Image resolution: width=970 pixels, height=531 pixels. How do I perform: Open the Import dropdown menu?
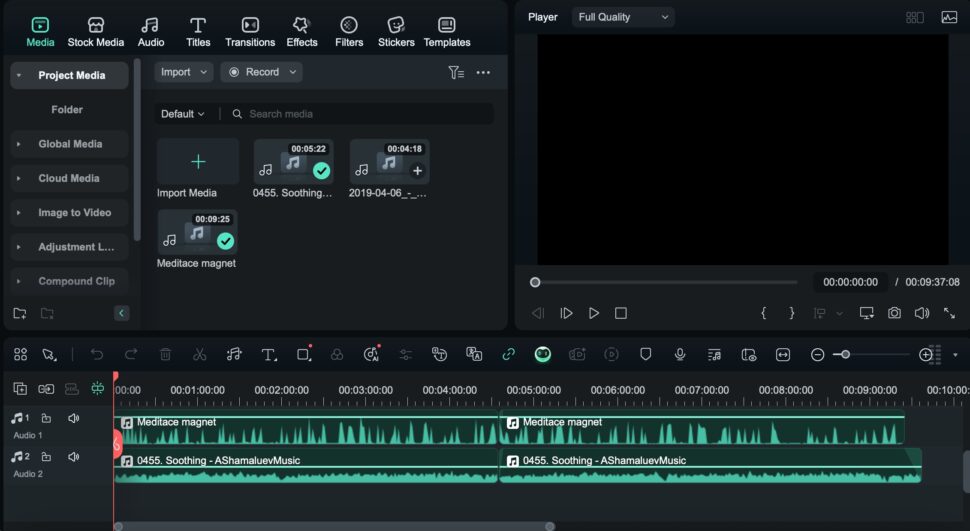[x=184, y=72]
